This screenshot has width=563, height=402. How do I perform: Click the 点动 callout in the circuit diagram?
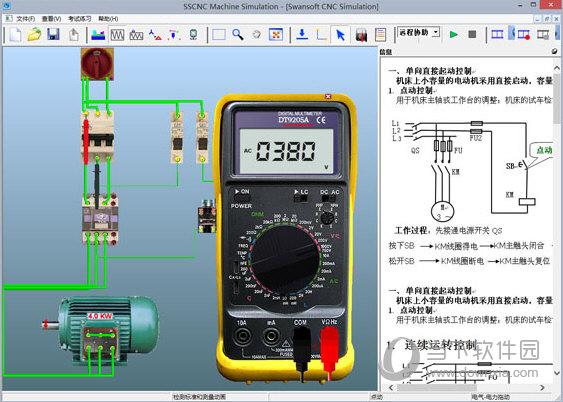pos(541,151)
